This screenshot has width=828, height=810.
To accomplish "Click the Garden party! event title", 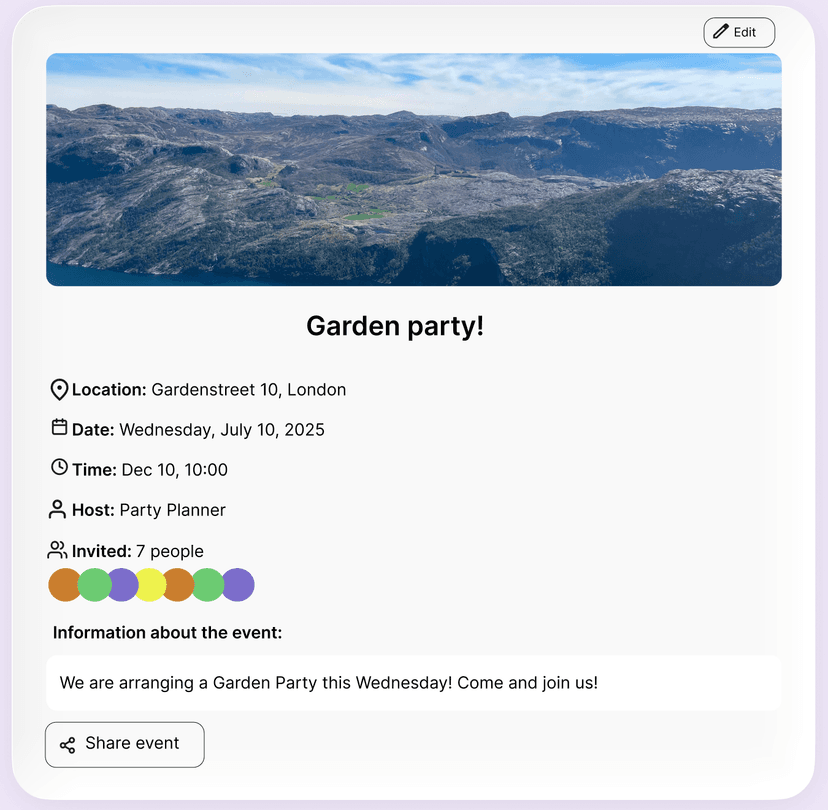I will (394, 326).
